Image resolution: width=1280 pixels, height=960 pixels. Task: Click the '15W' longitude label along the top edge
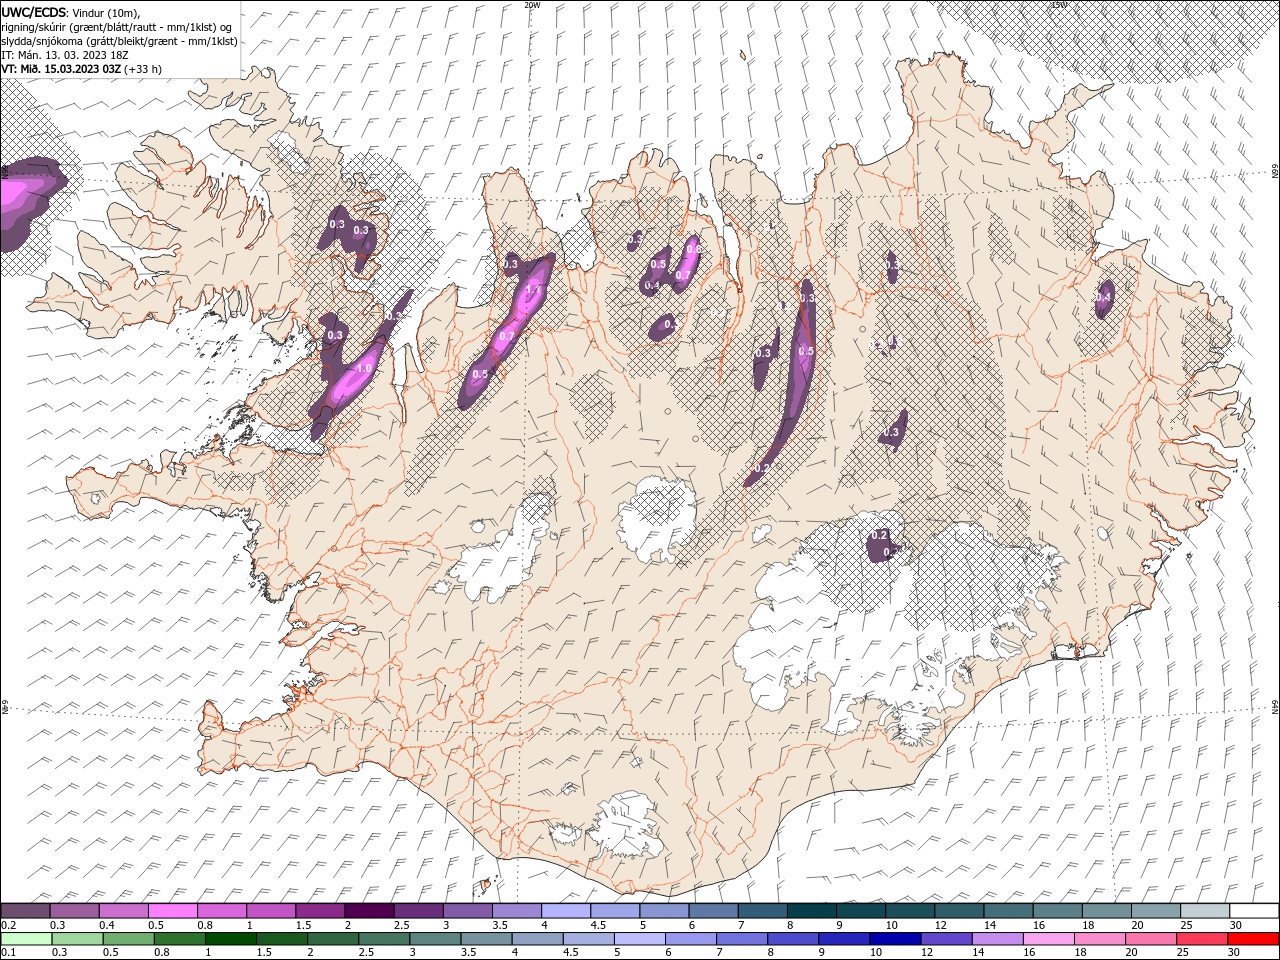pos(1058,5)
